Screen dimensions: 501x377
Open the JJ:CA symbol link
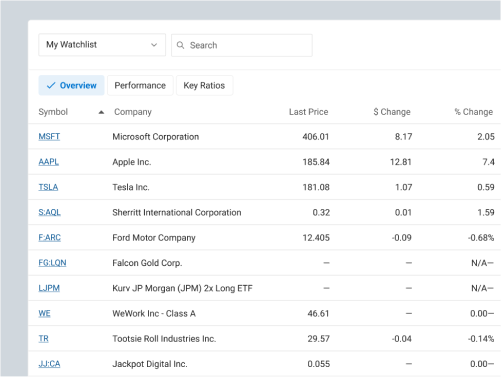(49, 364)
